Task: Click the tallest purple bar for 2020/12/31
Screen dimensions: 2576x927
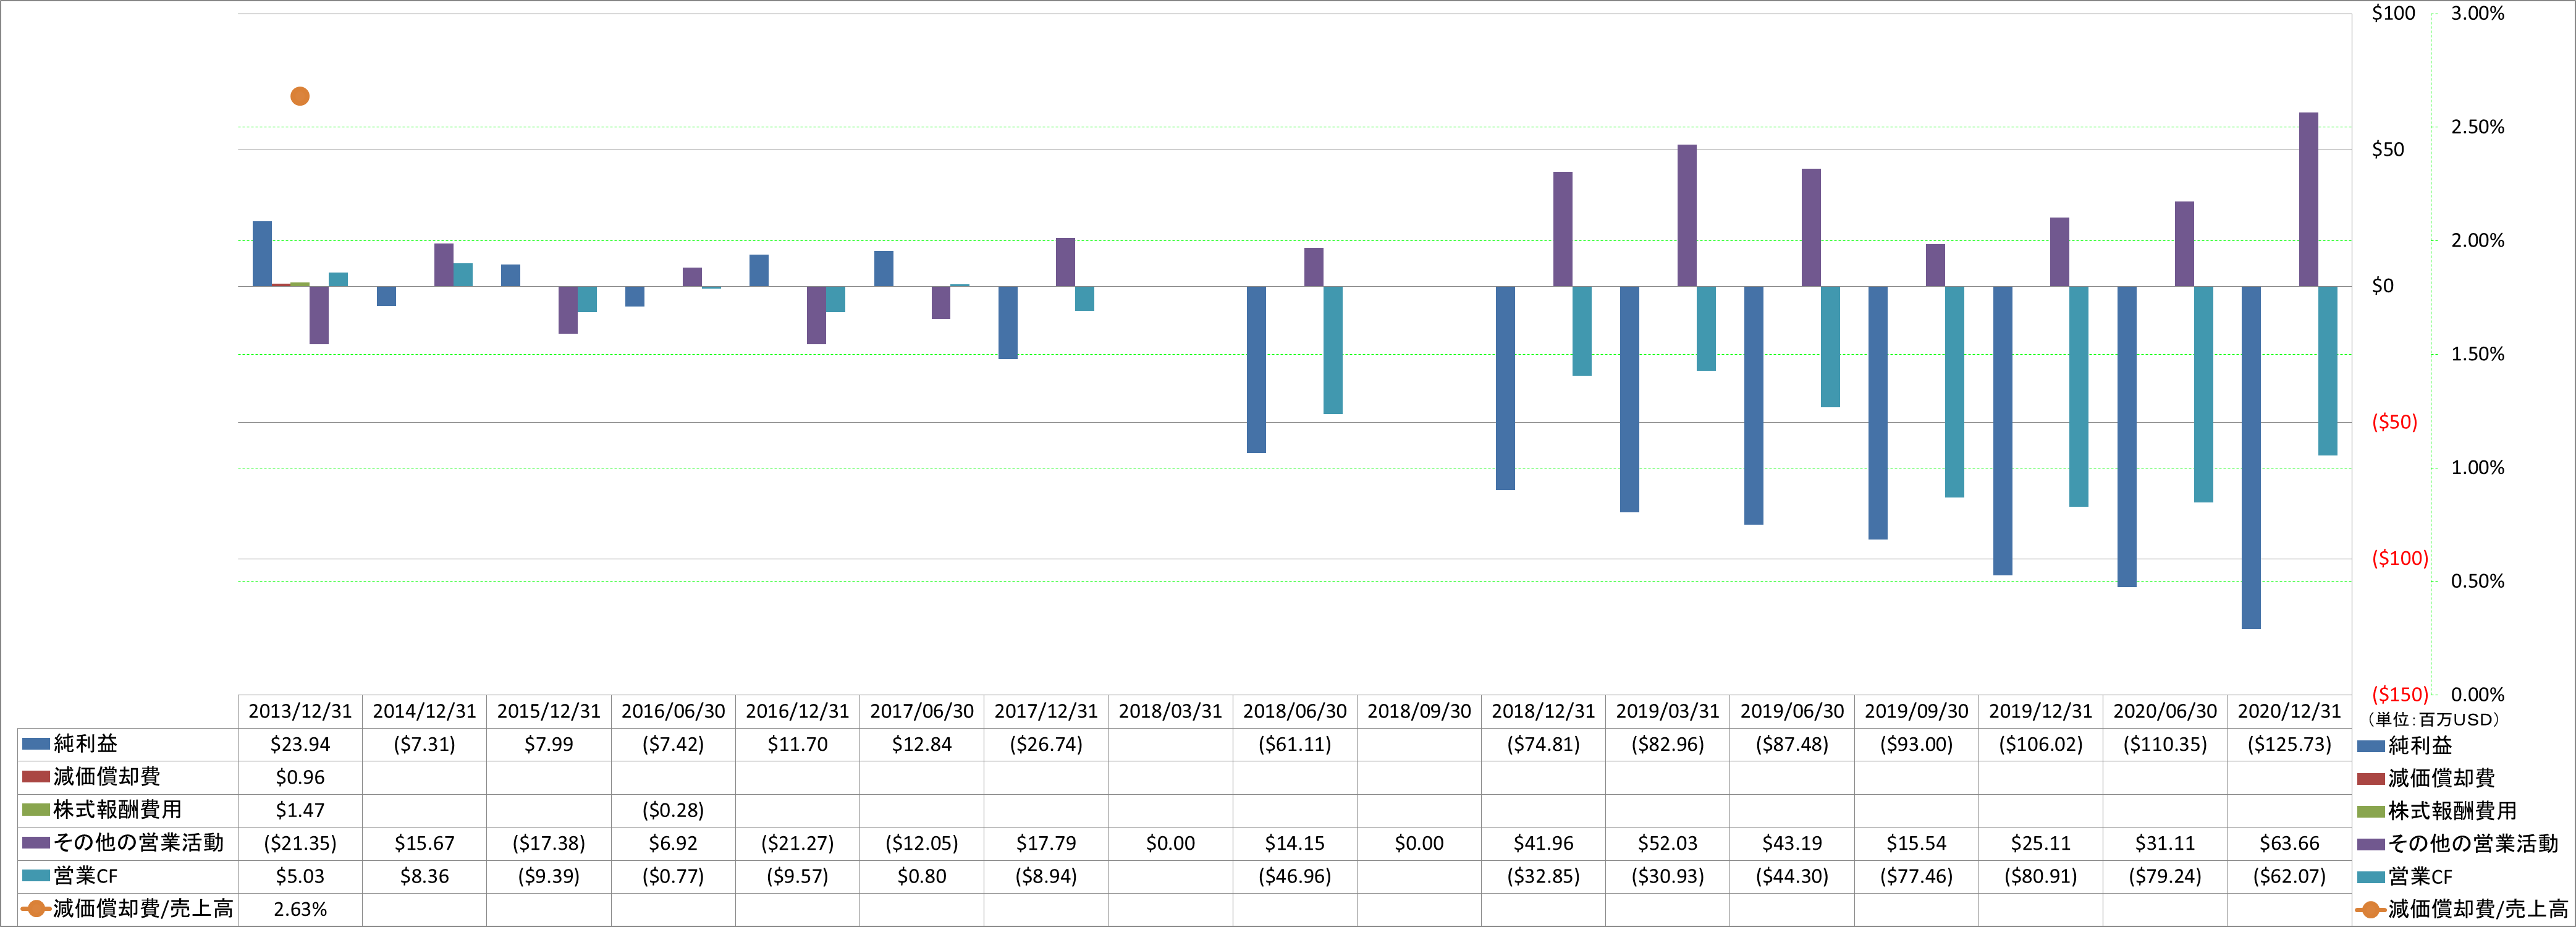Action: click(x=2308, y=199)
